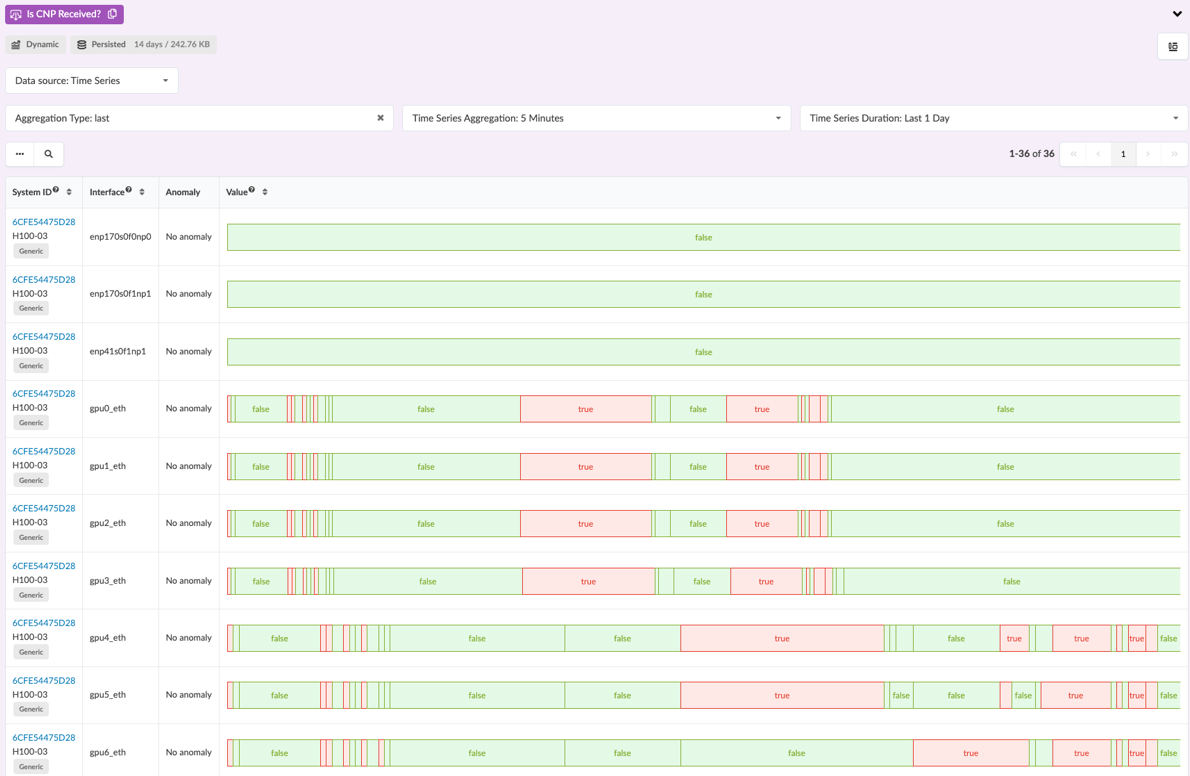Clear the Aggregation Type: last field

coord(380,118)
